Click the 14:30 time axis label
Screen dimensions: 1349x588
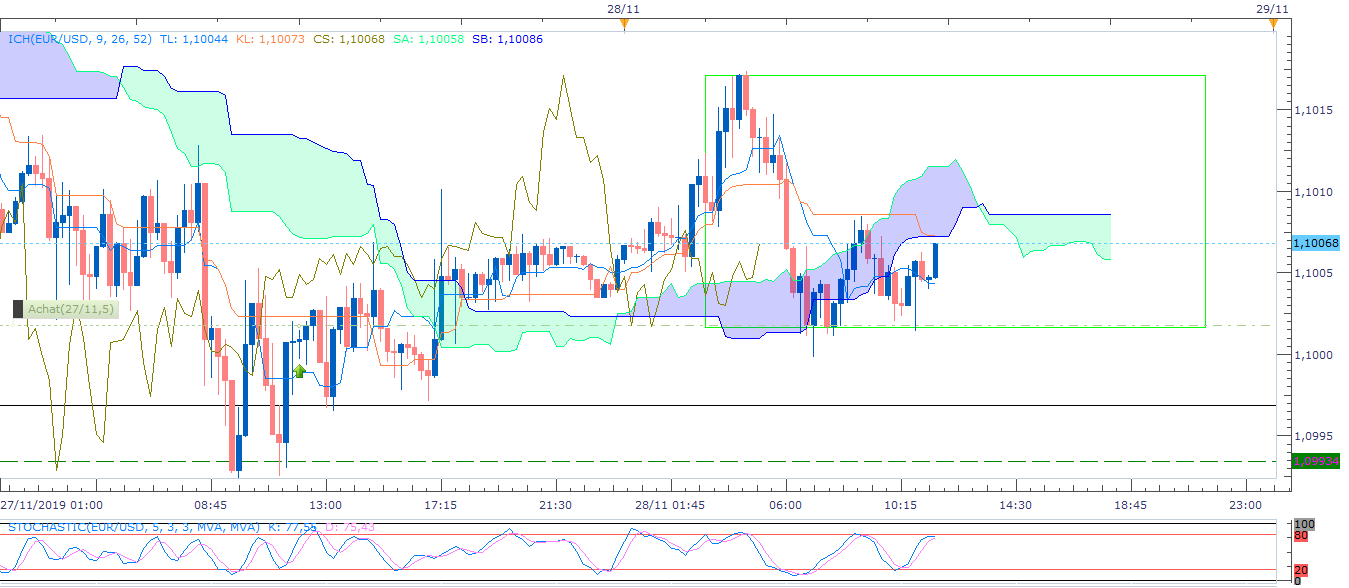point(1014,505)
